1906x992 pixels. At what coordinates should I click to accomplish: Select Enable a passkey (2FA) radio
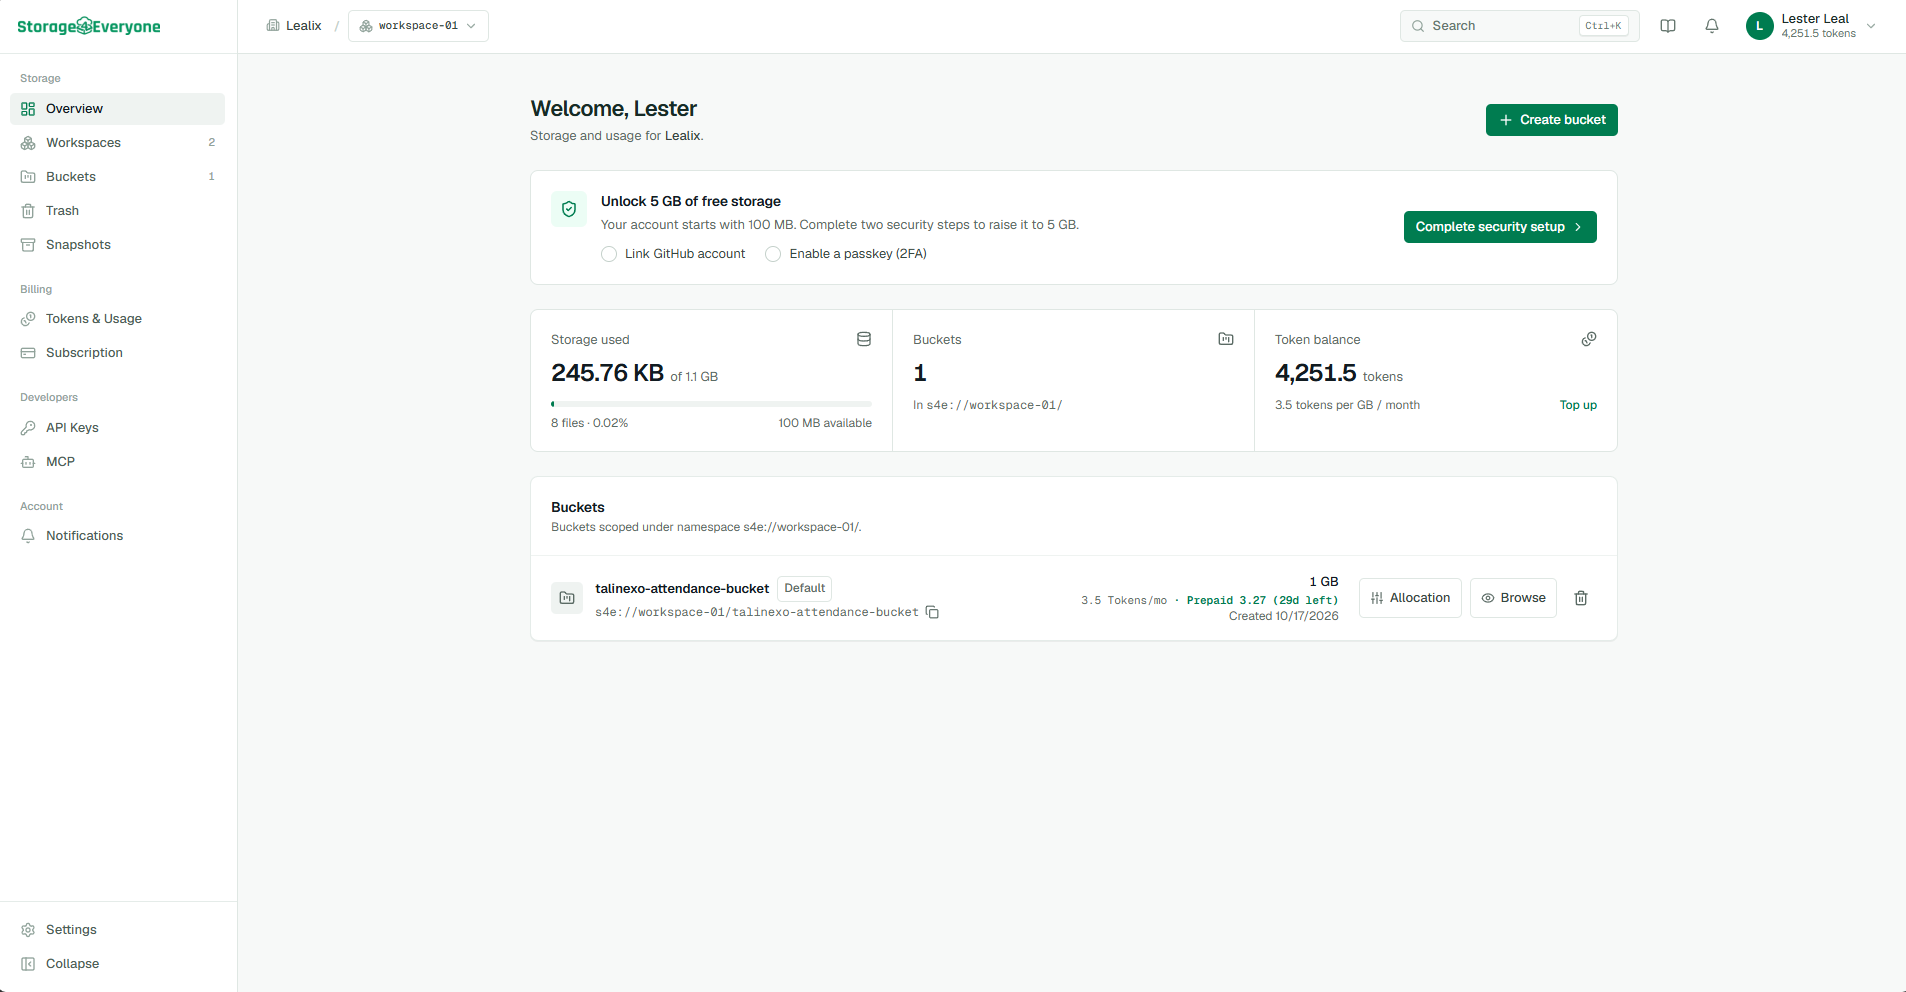(x=773, y=254)
